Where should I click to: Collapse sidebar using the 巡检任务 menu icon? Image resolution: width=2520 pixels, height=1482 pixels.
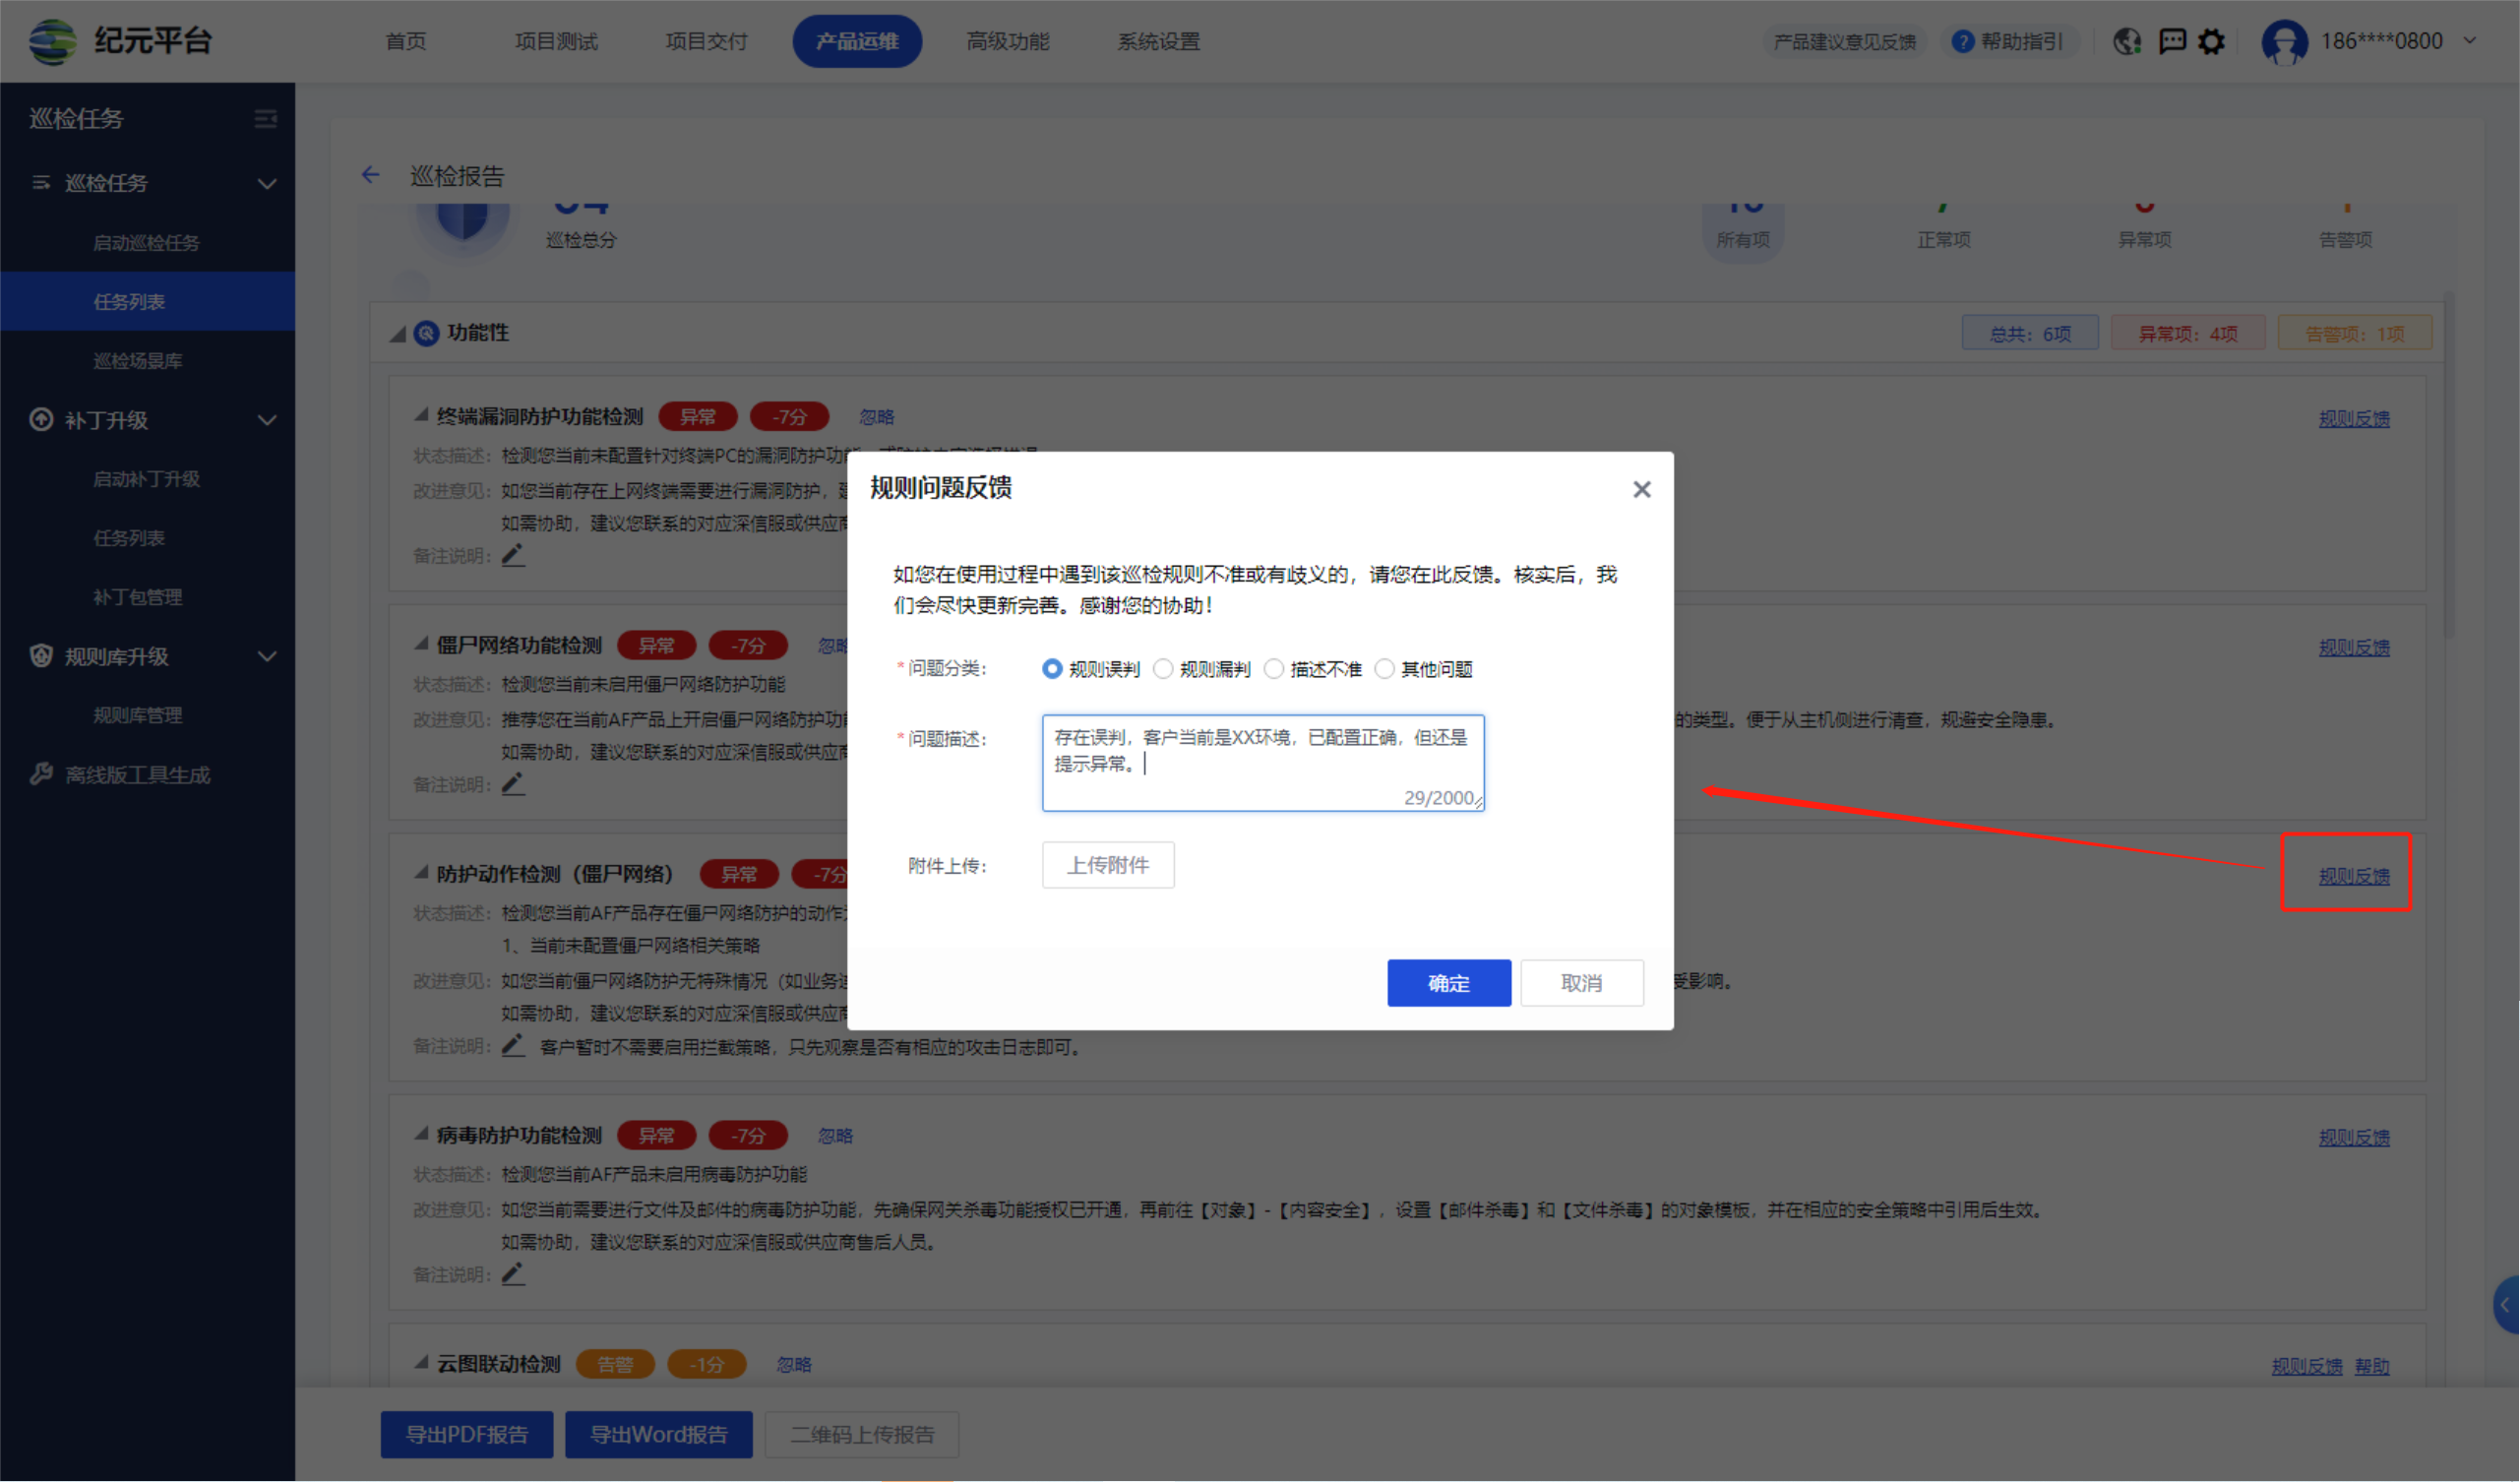point(265,119)
